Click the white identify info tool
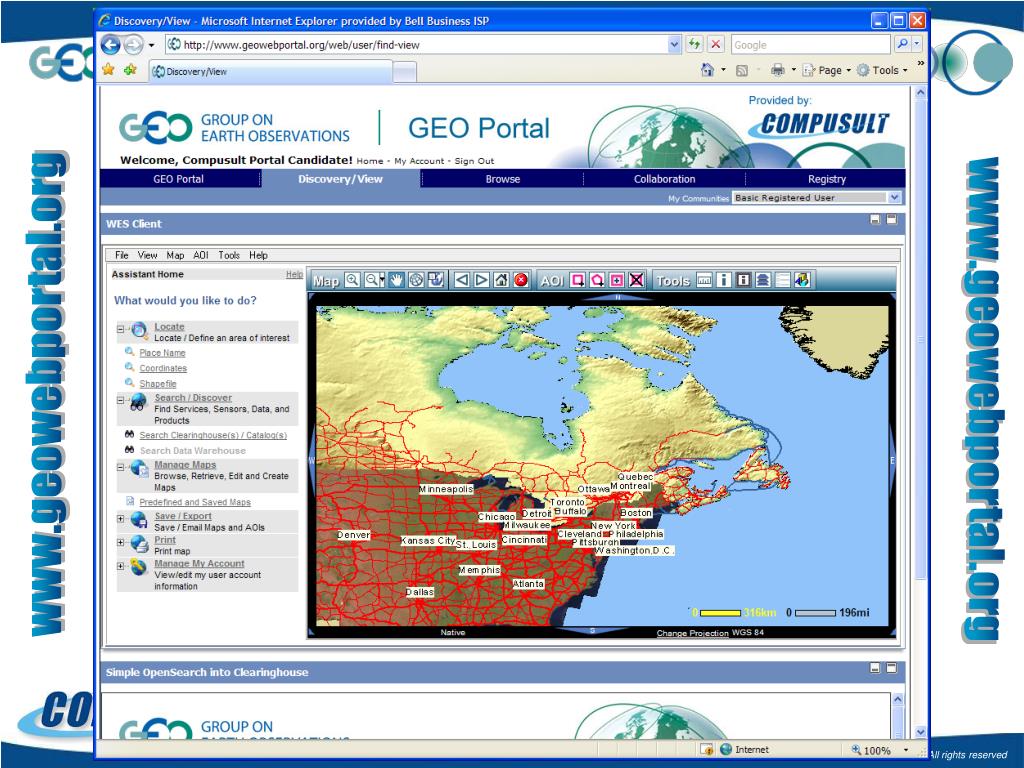 pos(724,280)
